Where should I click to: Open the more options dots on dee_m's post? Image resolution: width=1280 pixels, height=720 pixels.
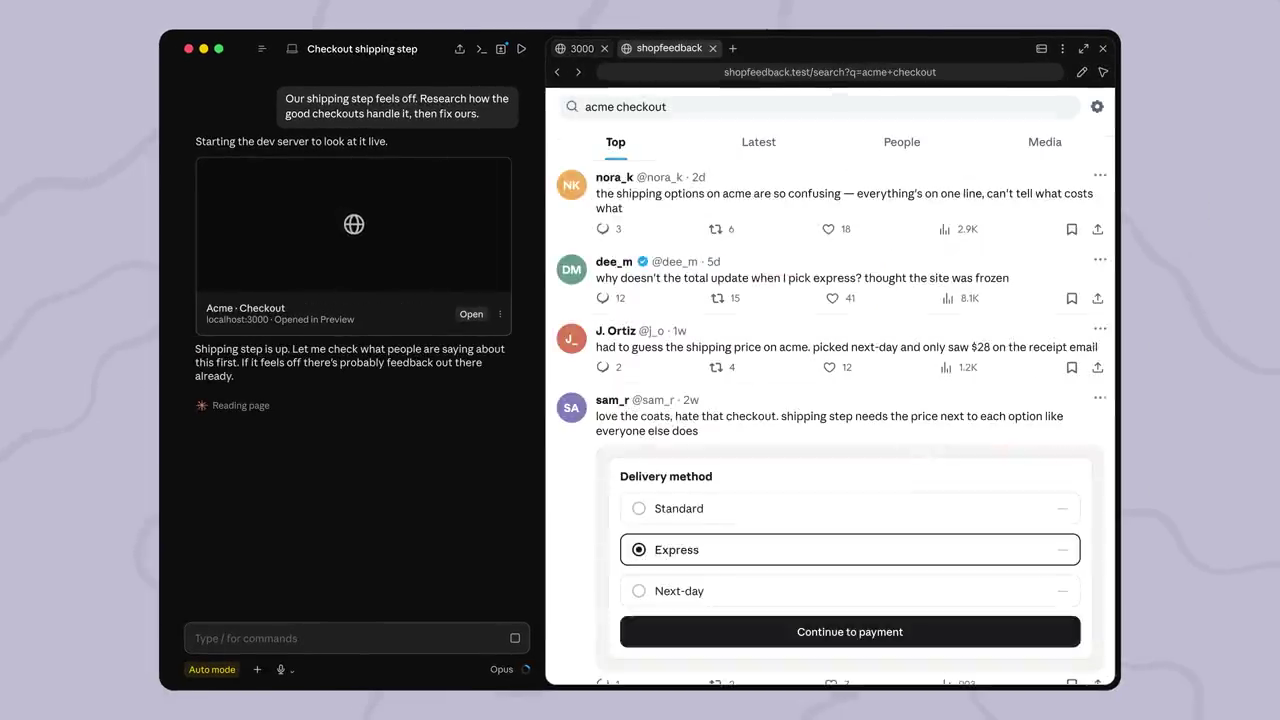click(x=1100, y=259)
